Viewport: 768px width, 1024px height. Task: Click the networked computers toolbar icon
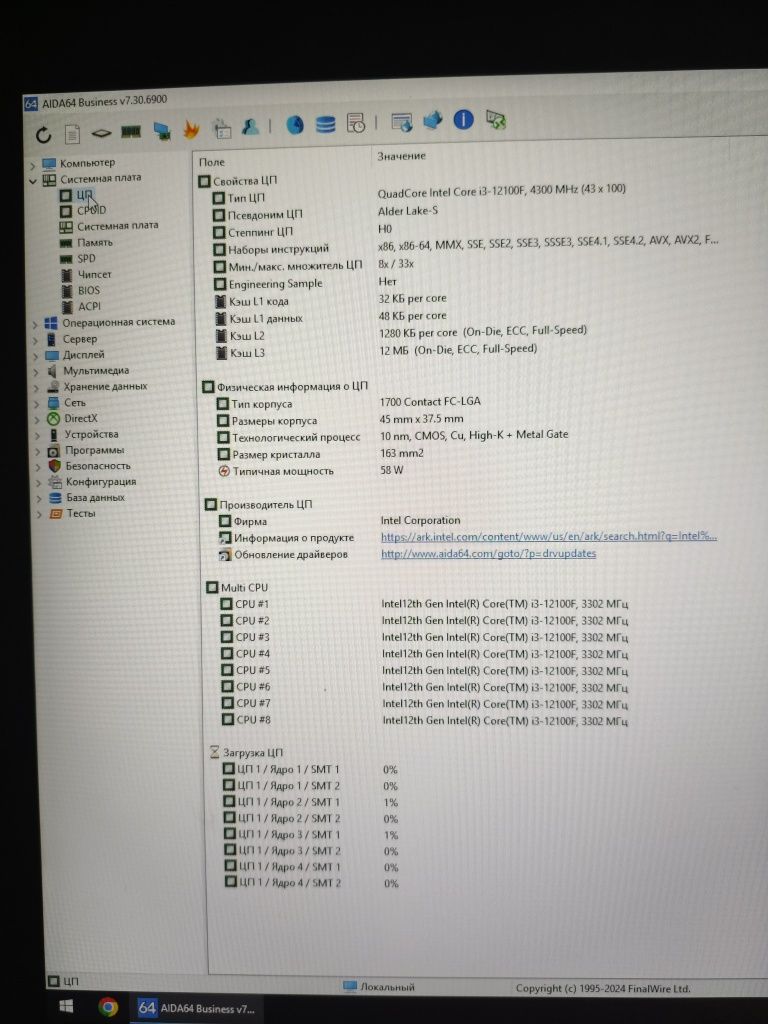point(161,131)
